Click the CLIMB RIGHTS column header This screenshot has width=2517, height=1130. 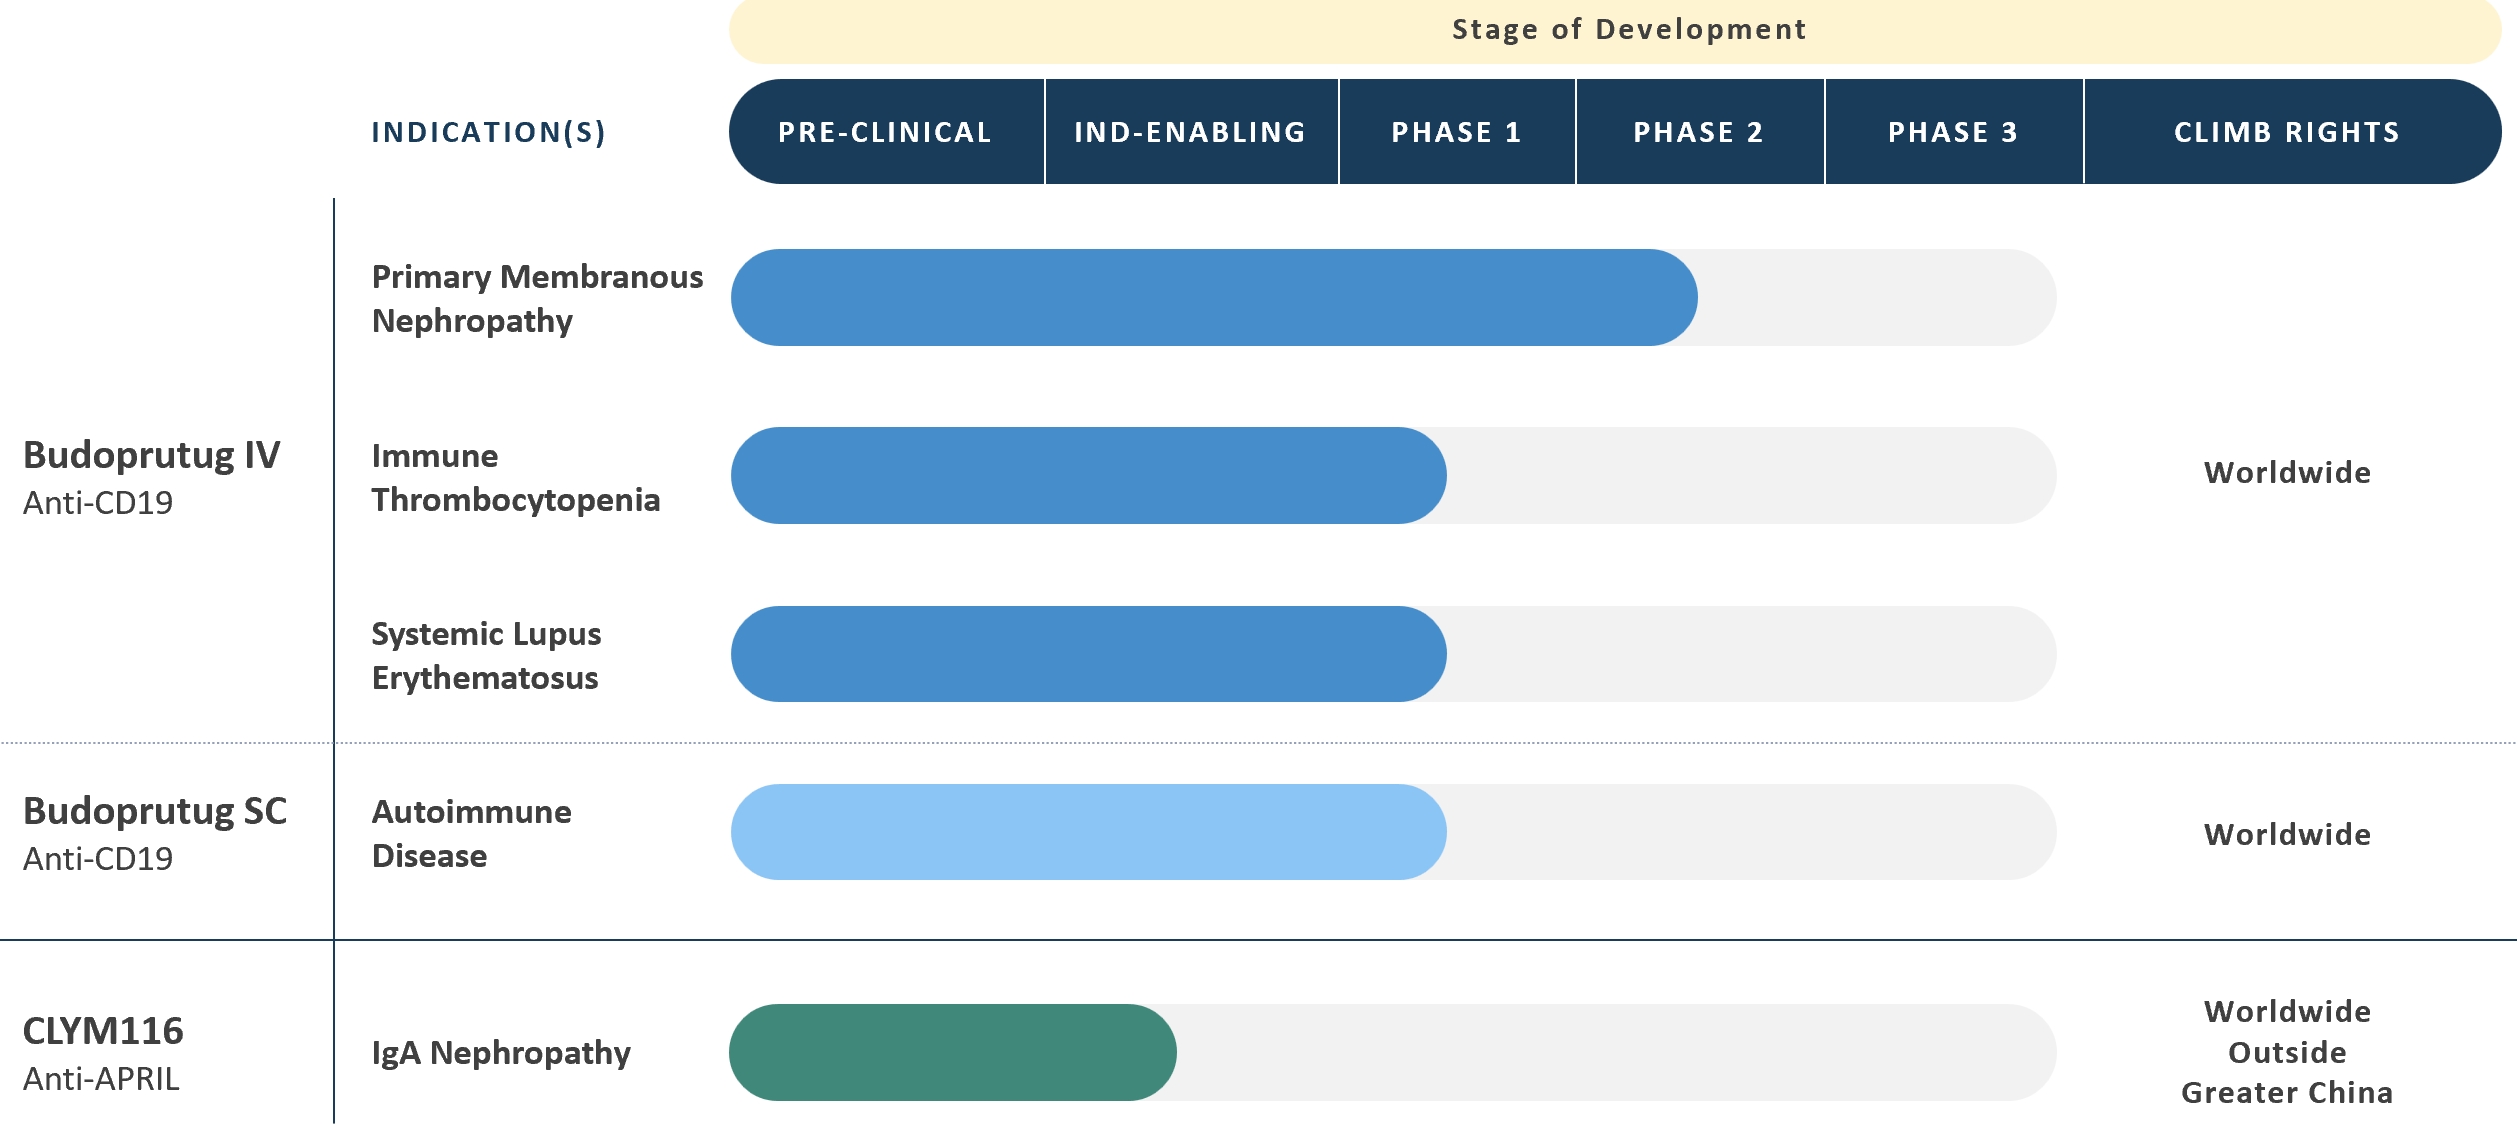(x=2286, y=132)
